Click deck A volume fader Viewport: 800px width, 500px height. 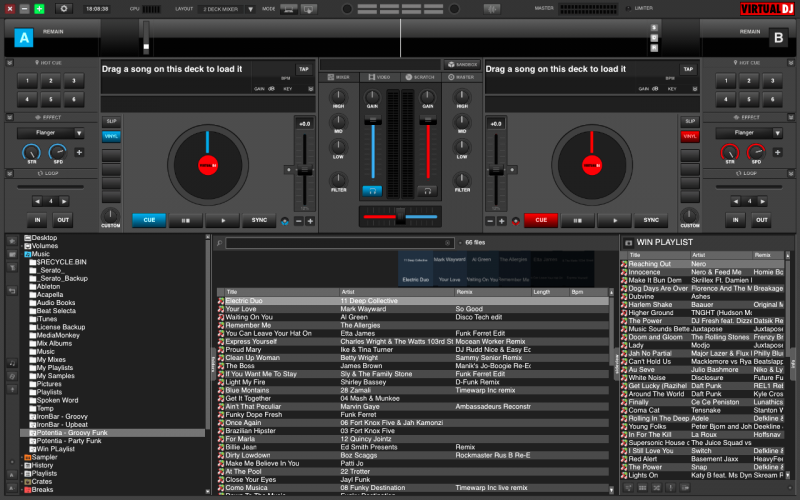tap(373, 120)
